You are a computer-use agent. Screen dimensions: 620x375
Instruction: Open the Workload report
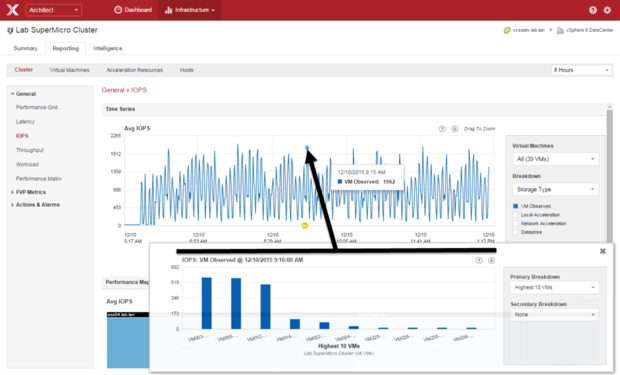(x=27, y=164)
